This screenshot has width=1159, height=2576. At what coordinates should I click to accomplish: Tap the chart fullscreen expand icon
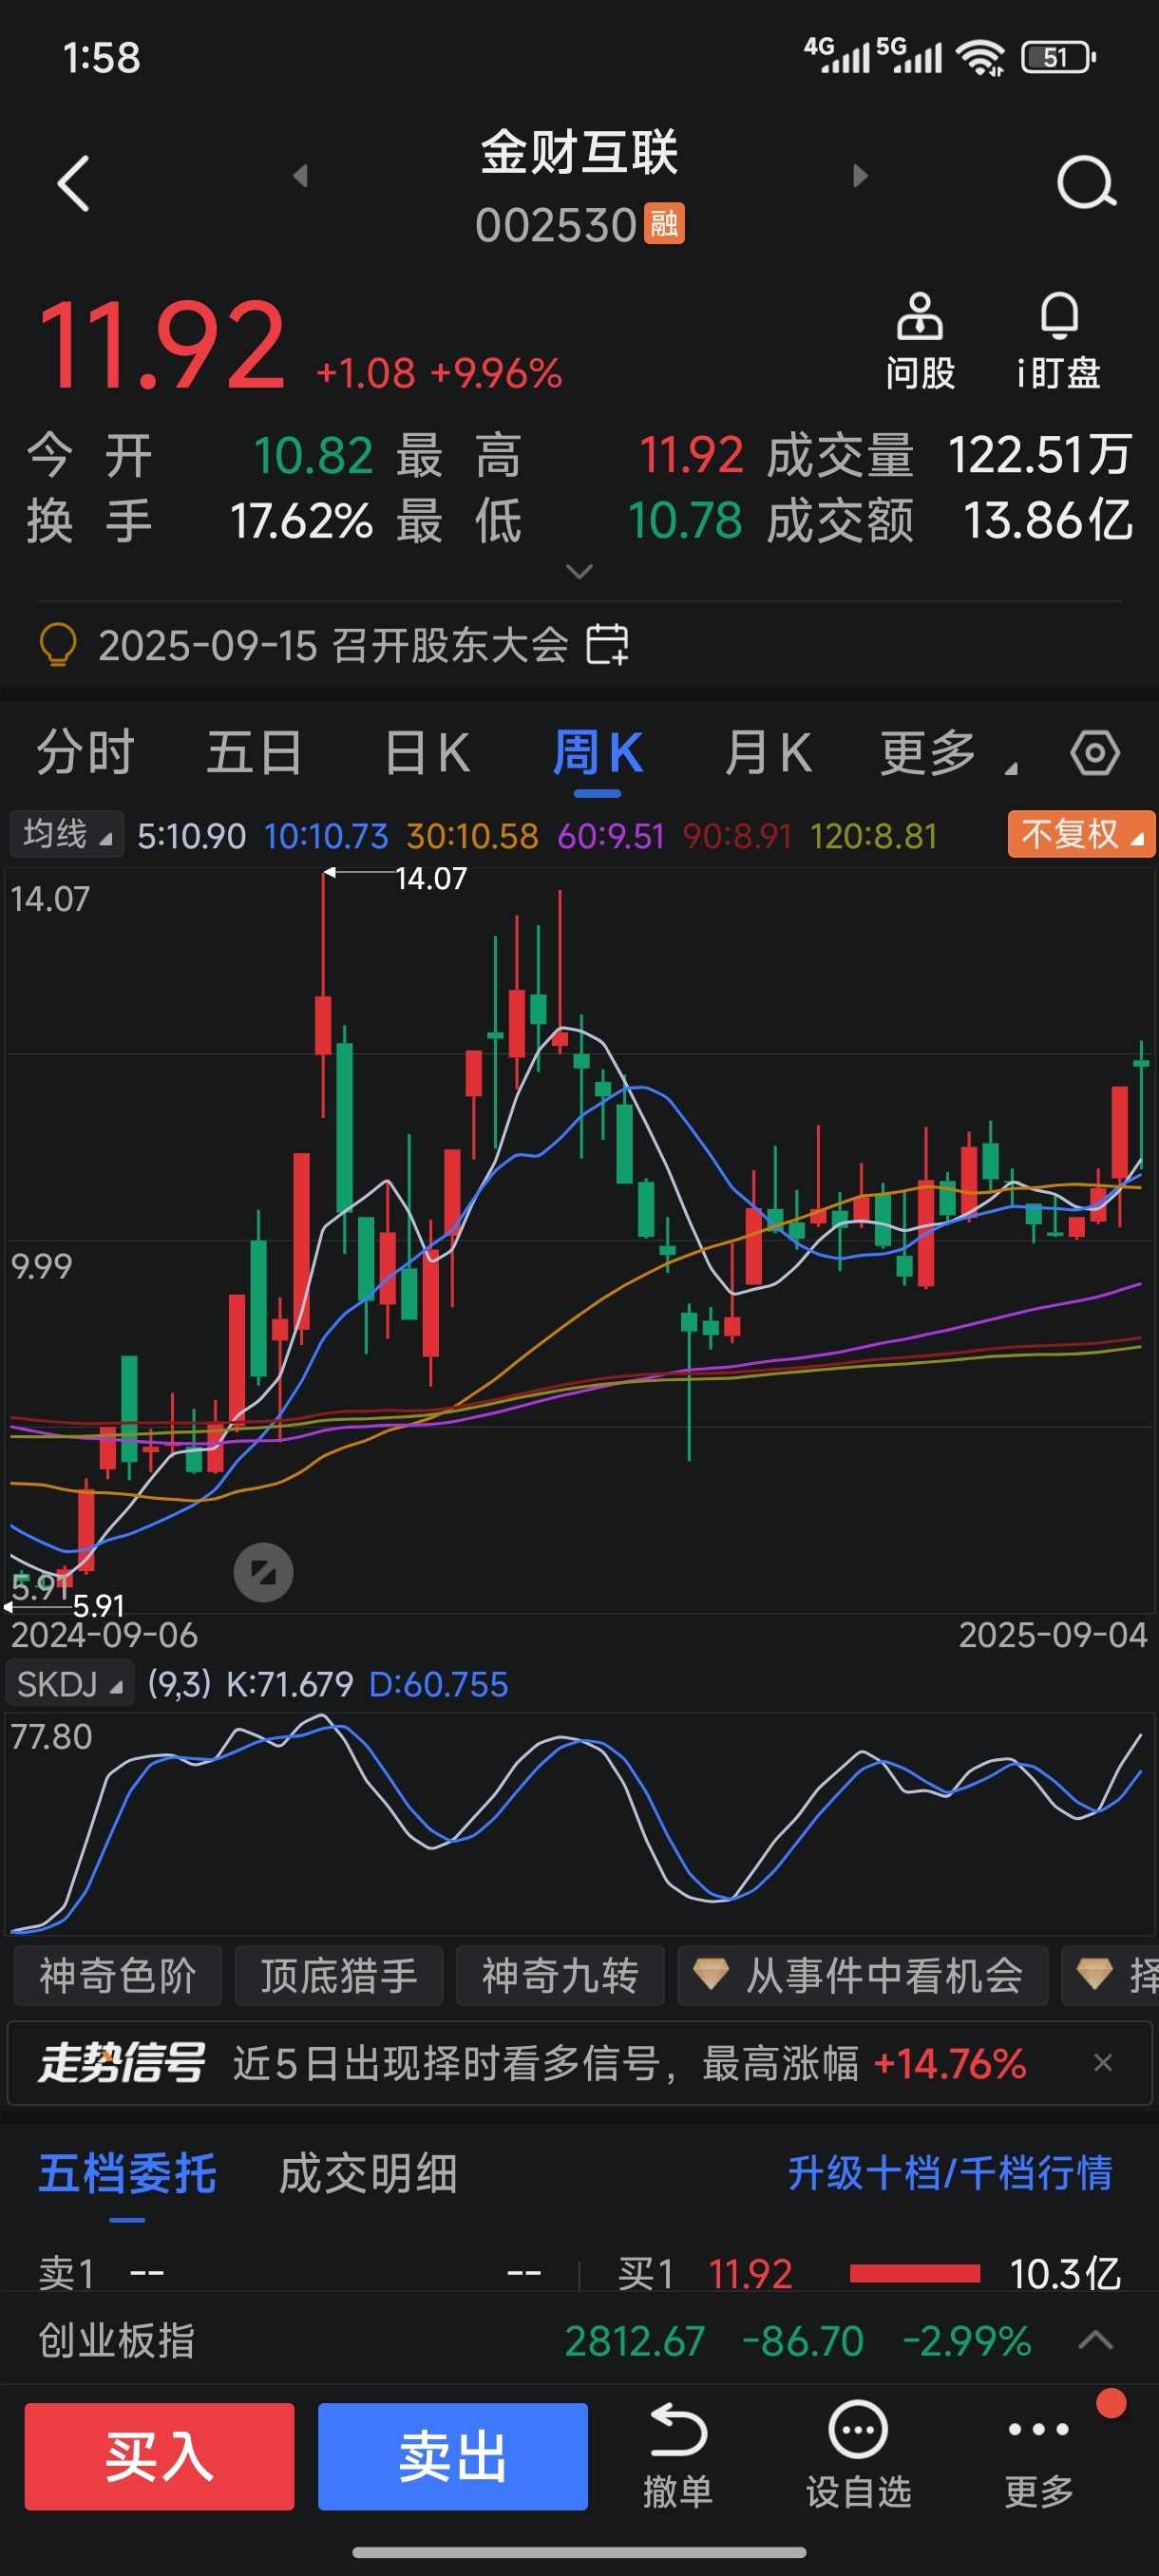[263, 1572]
